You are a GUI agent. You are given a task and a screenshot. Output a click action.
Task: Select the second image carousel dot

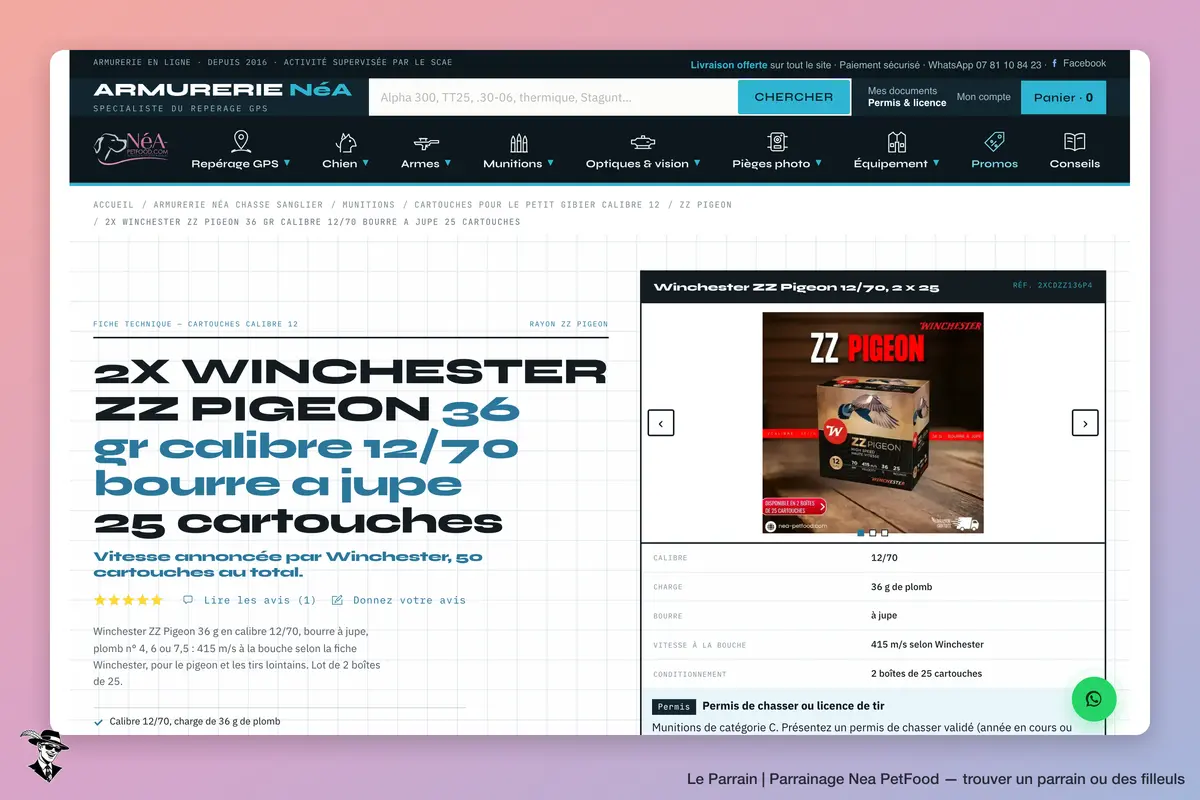click(x=873, y=533)
